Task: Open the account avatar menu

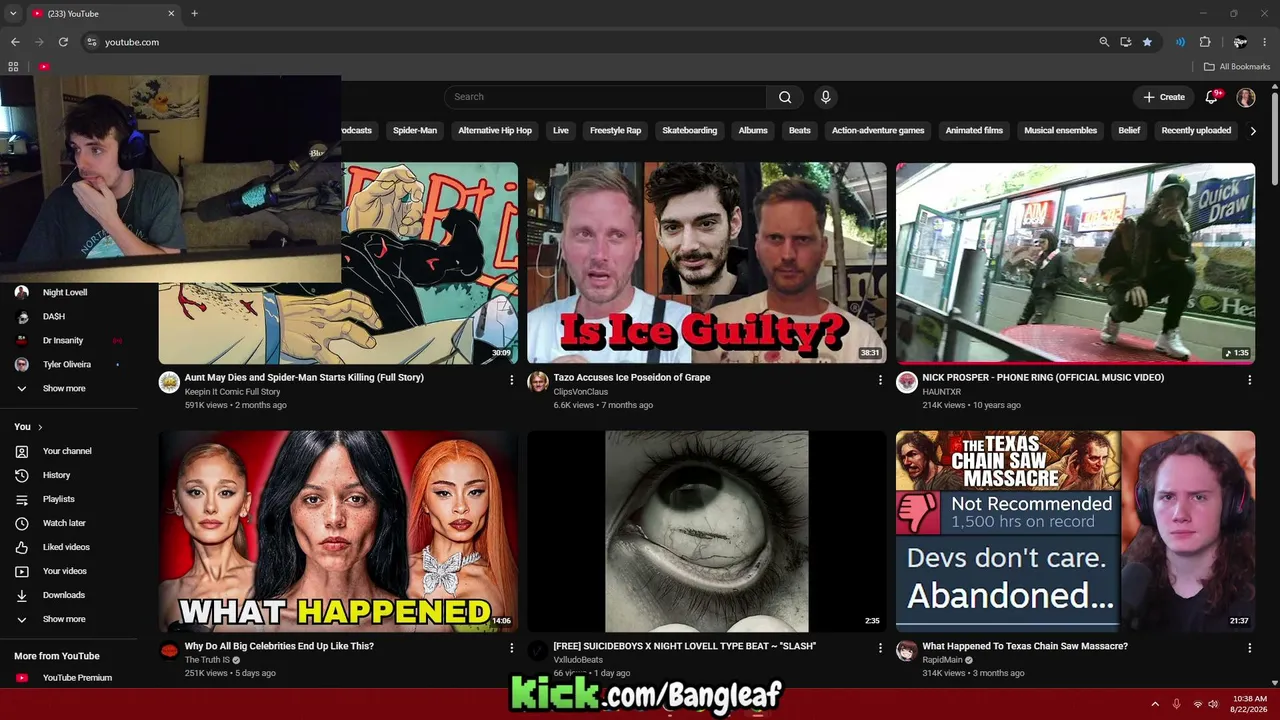Action: coord(1246,97)
